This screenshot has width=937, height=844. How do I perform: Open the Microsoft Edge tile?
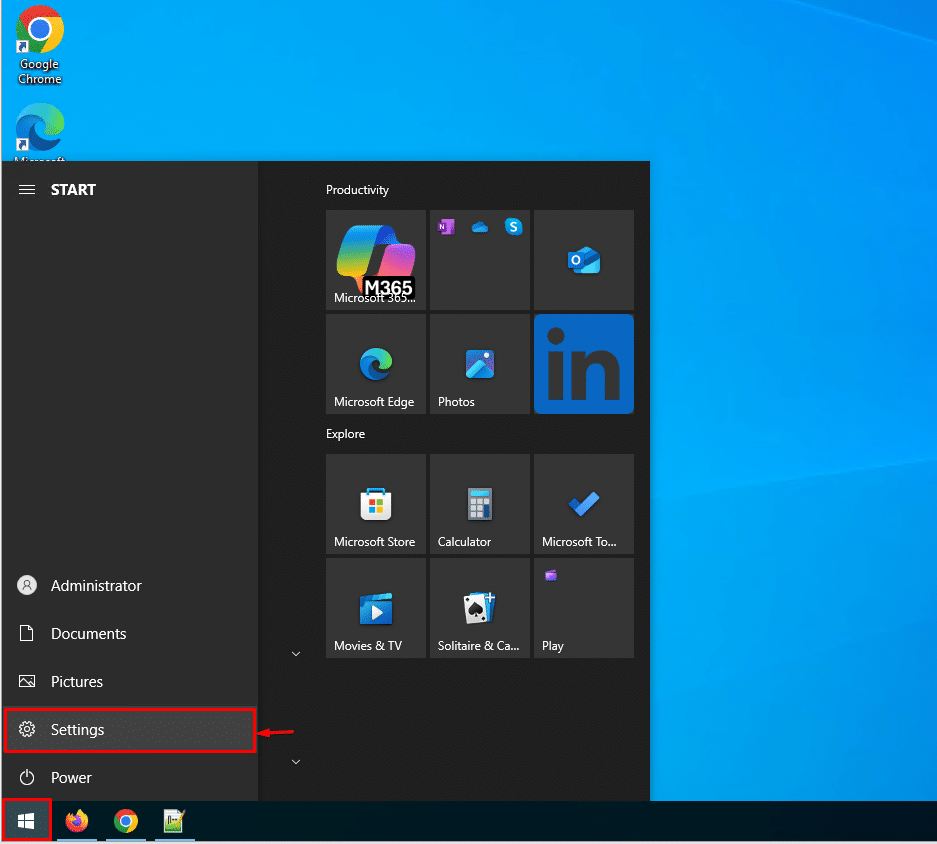tap(376, 364)
